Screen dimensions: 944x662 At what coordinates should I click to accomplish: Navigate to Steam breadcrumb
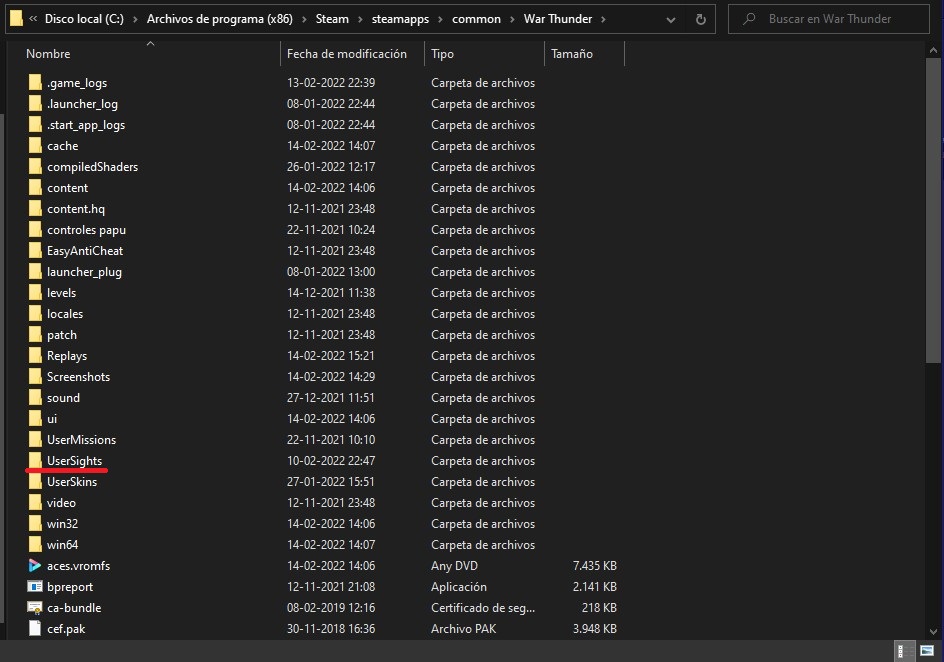332,19
